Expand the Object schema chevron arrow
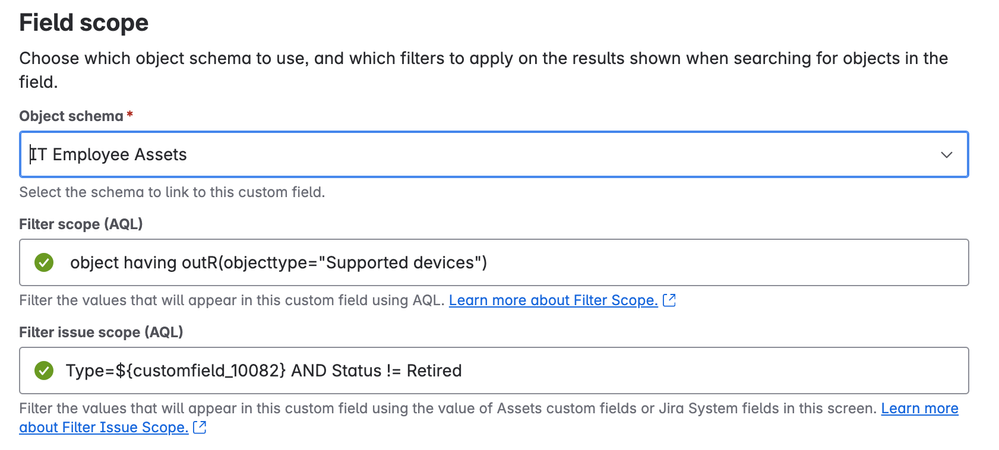Image resolution: width=999 pixels, height=450 pixels. [946, 155]
